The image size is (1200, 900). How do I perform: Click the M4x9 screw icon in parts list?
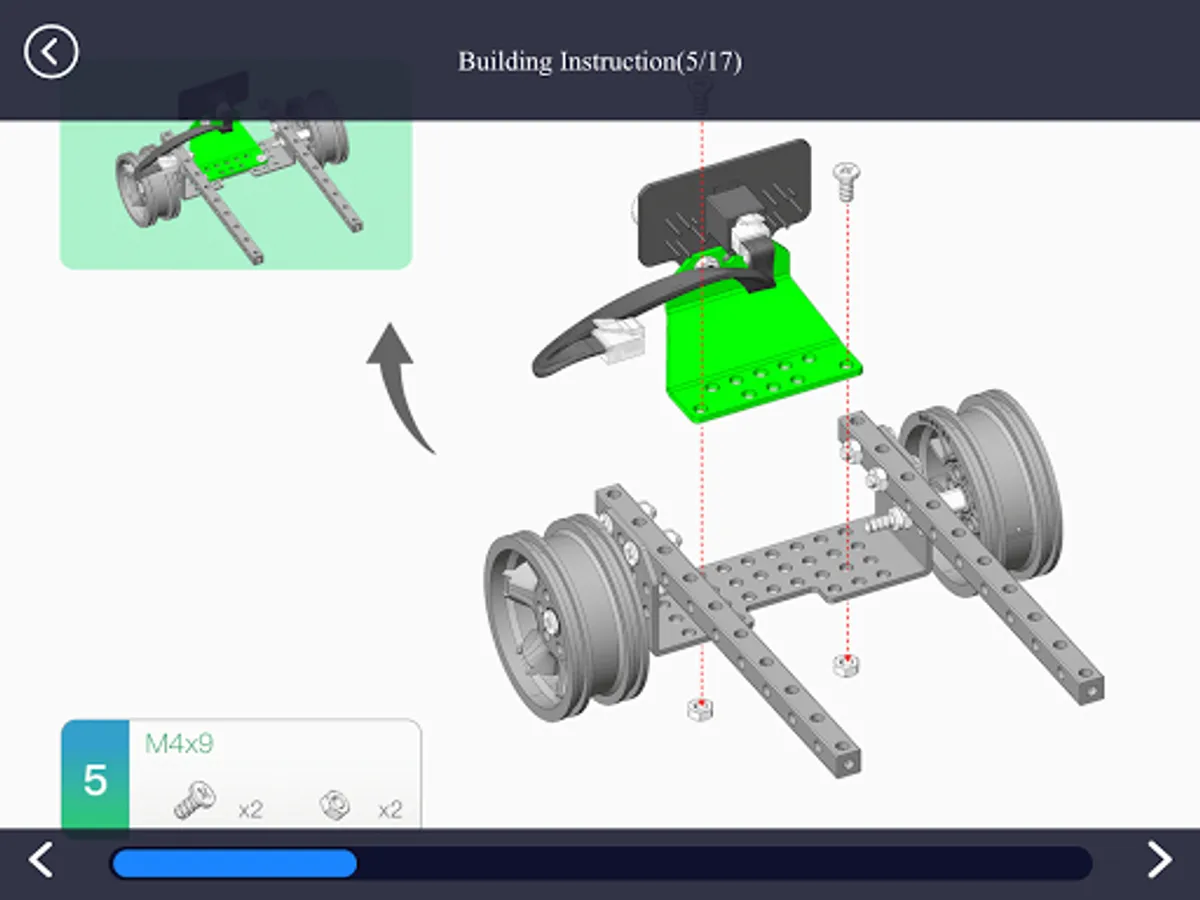pos(195,801)
